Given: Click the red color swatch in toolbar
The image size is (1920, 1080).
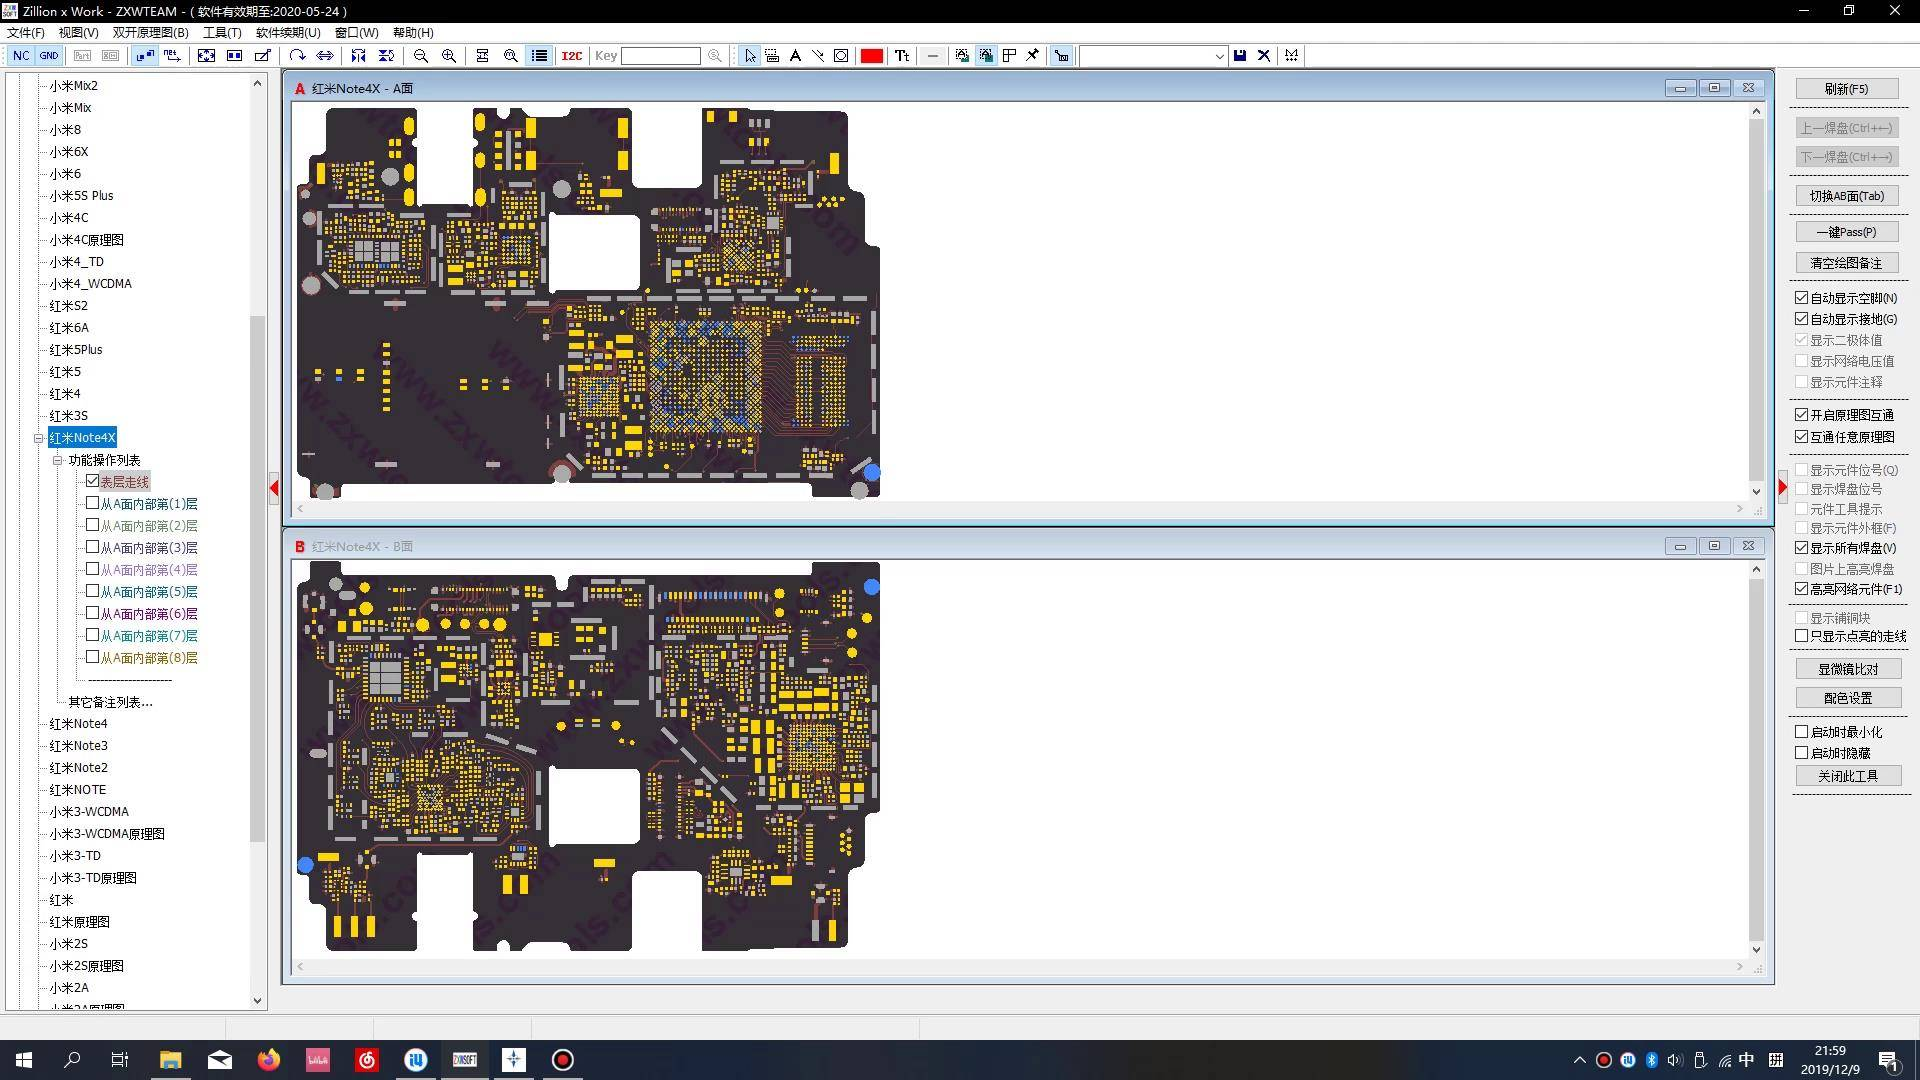Looking at the screenshot, I should click(871, 56).
